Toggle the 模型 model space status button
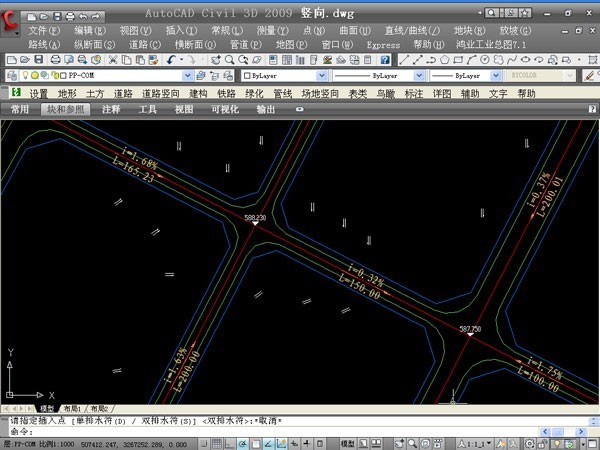 coord(348,442)
